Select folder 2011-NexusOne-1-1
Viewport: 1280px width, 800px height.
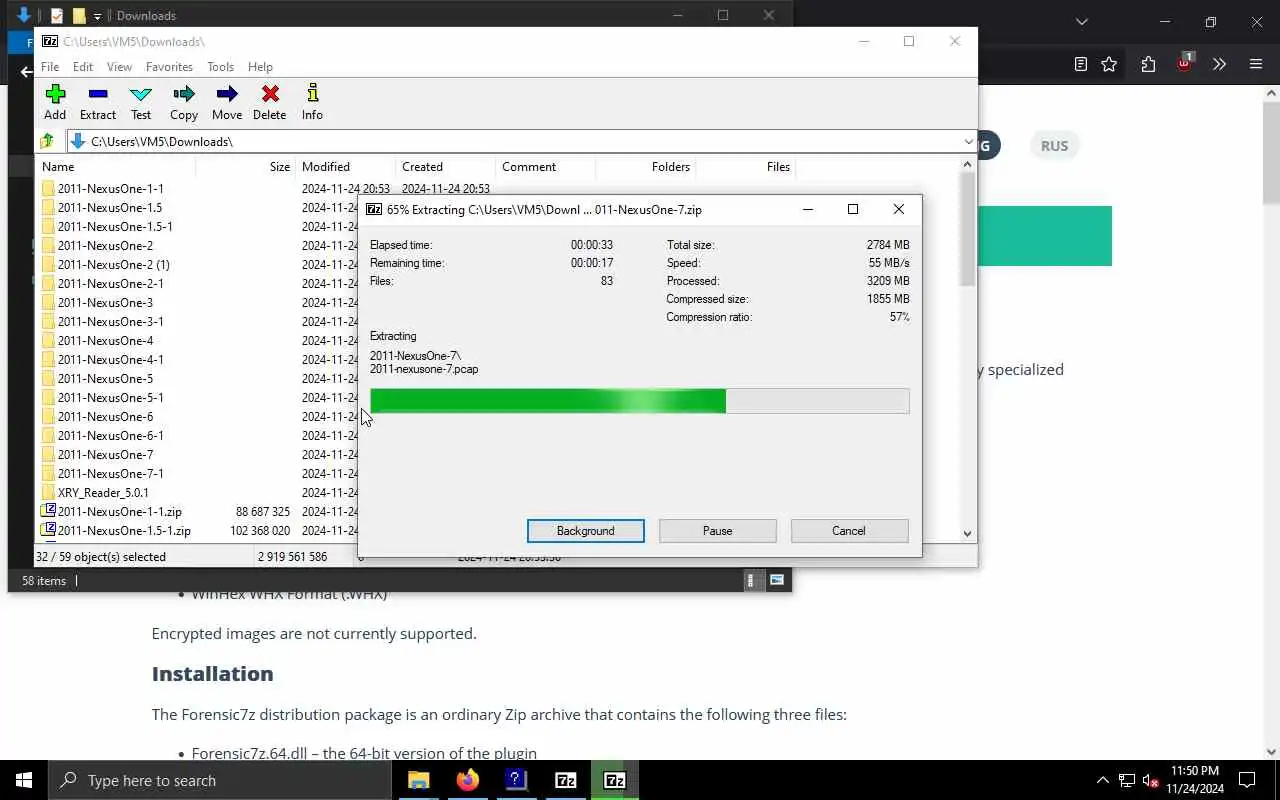pyautogui.click(x=110, y=188)
